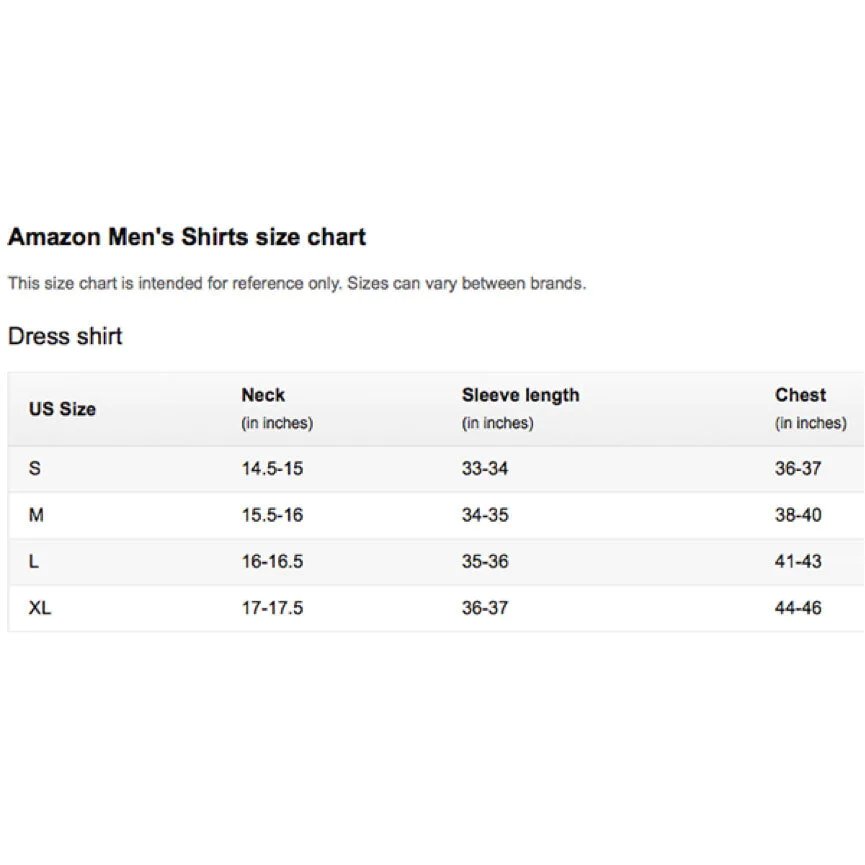Select the 'Dress shirt' subheading
865x865 pixels.
pyautogui.click(x=65, y=336)
